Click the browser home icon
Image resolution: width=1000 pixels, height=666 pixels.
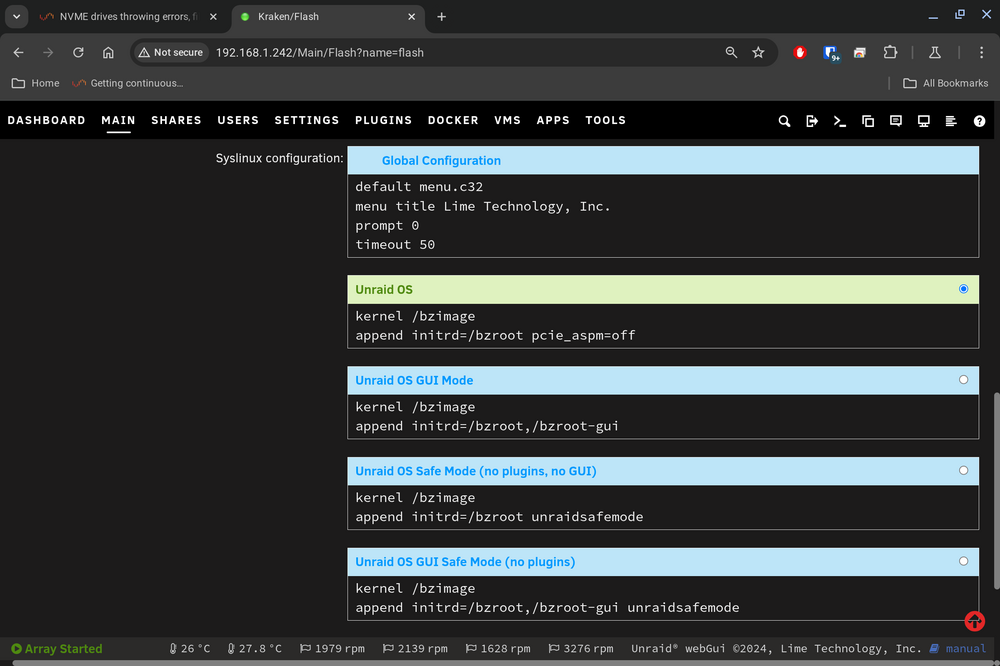[x=108, y=52]
